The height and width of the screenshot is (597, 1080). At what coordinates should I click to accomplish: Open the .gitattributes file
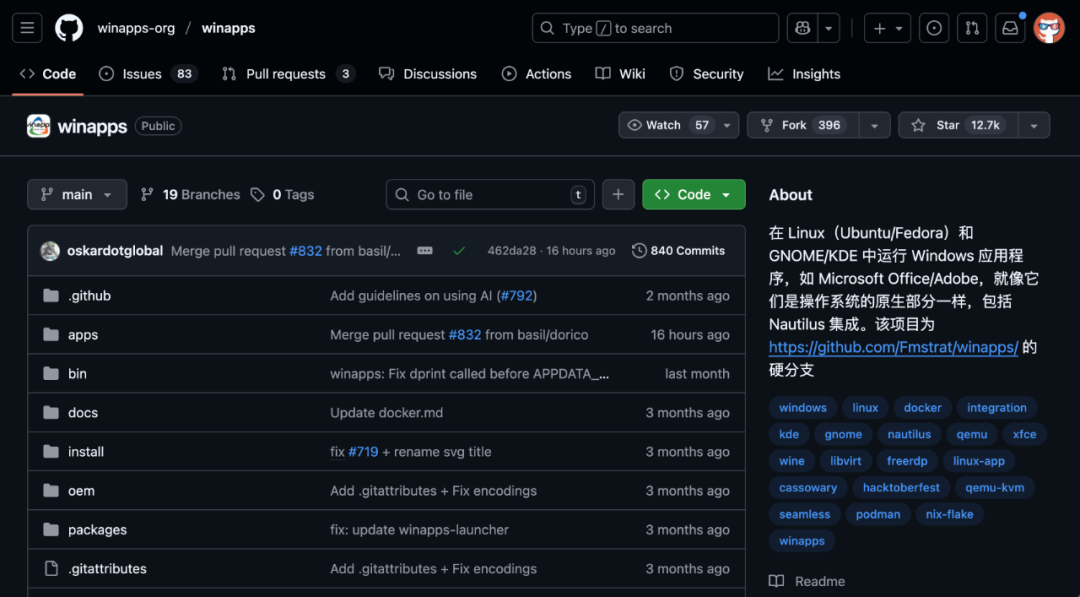(107, 569)
